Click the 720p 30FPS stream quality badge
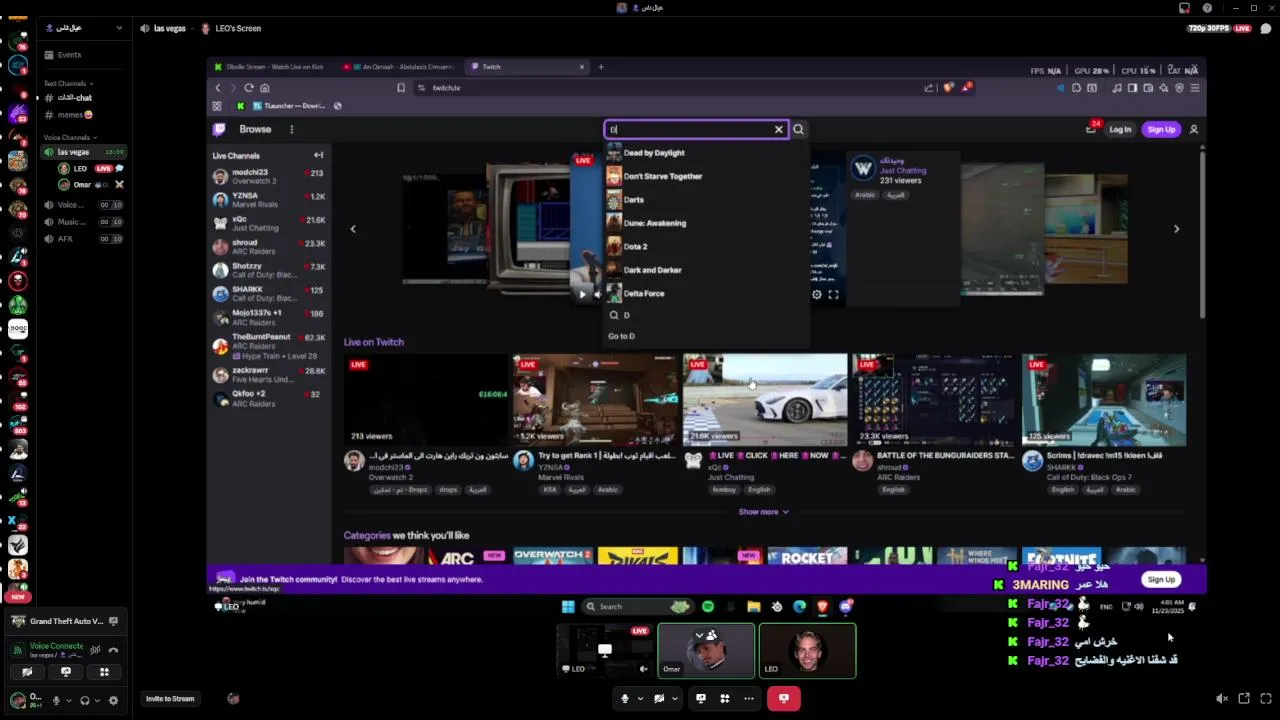 [1209, 28]
